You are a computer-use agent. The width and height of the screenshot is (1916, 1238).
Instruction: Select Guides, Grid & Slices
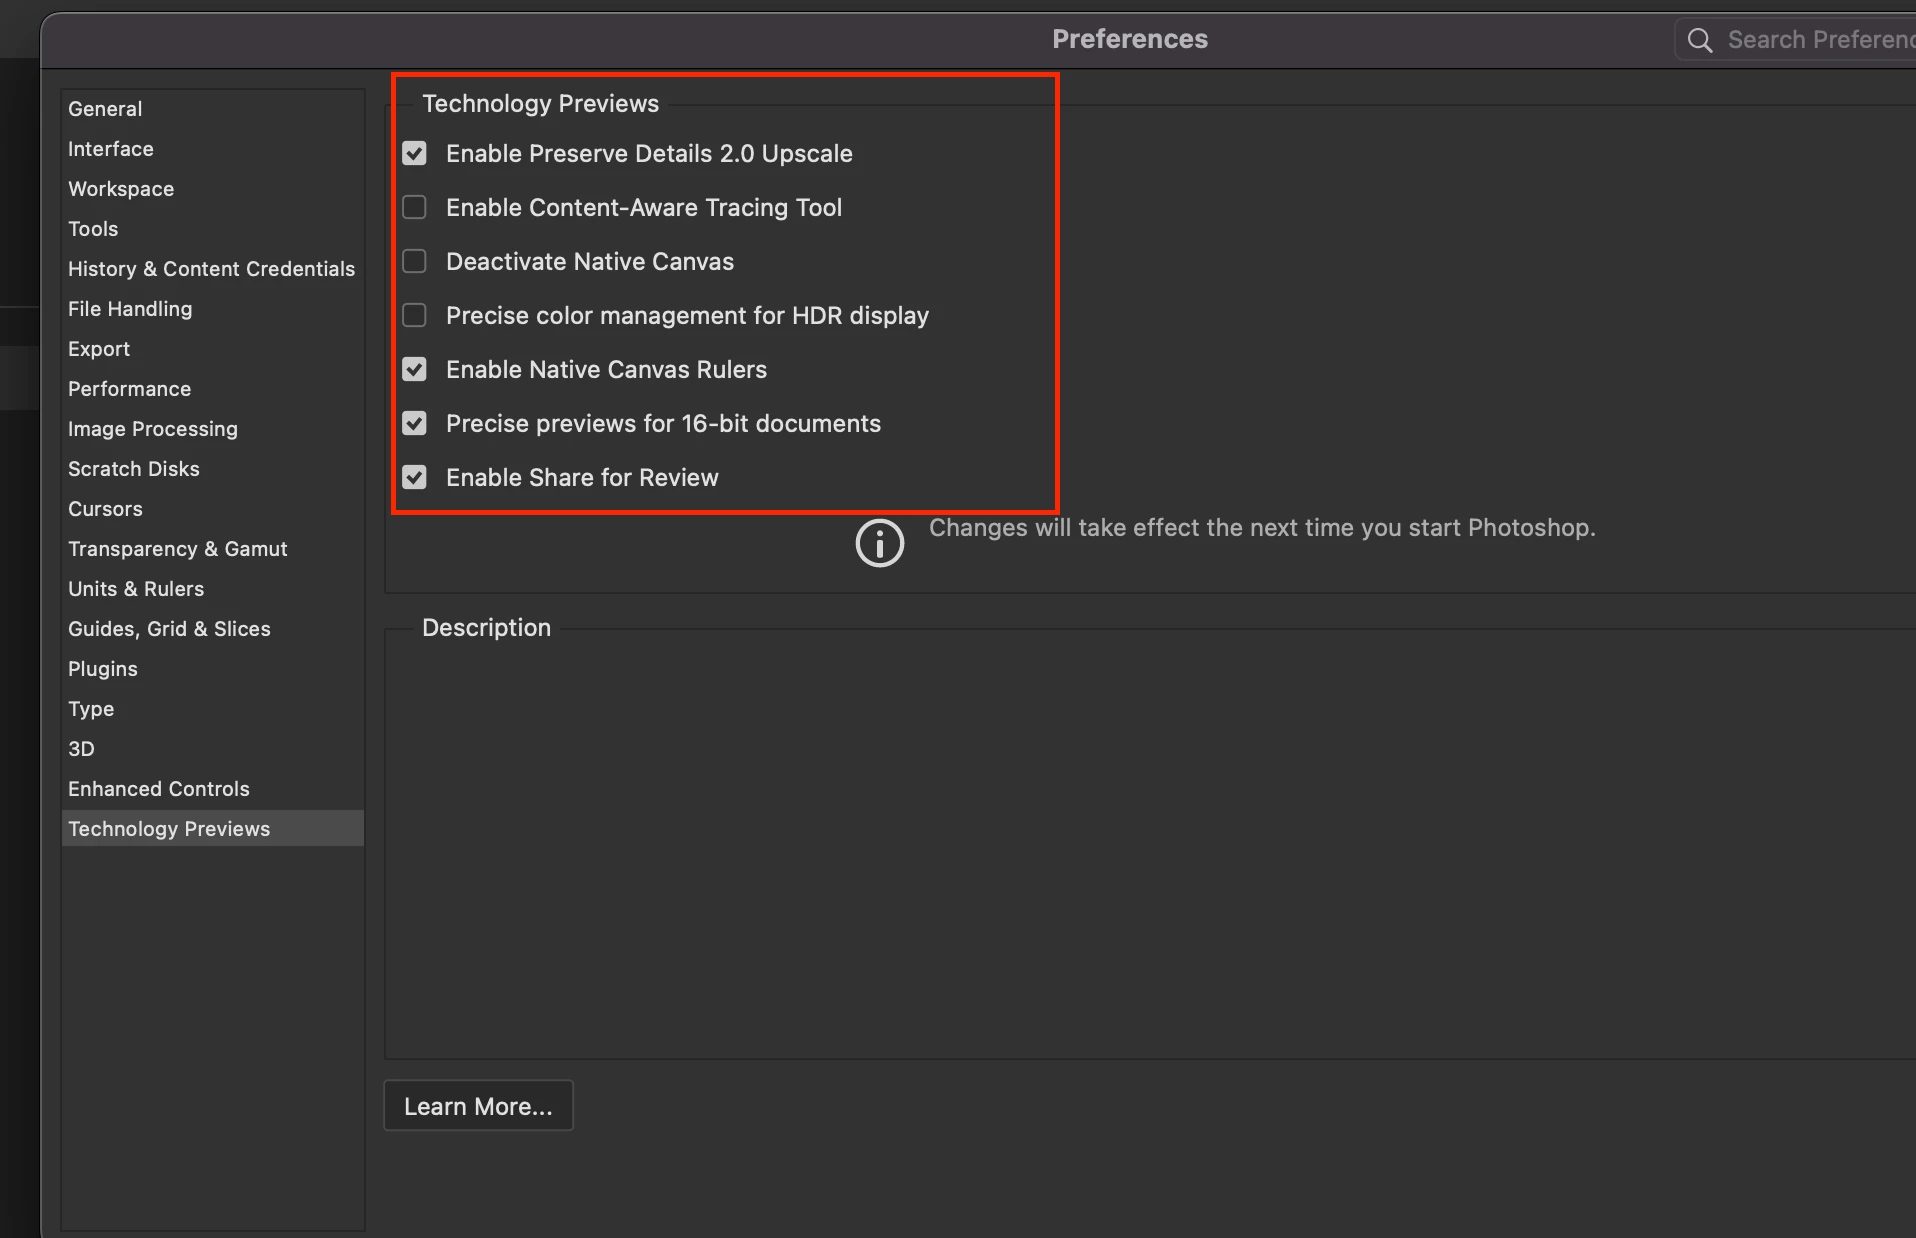(x=212, y=628)
